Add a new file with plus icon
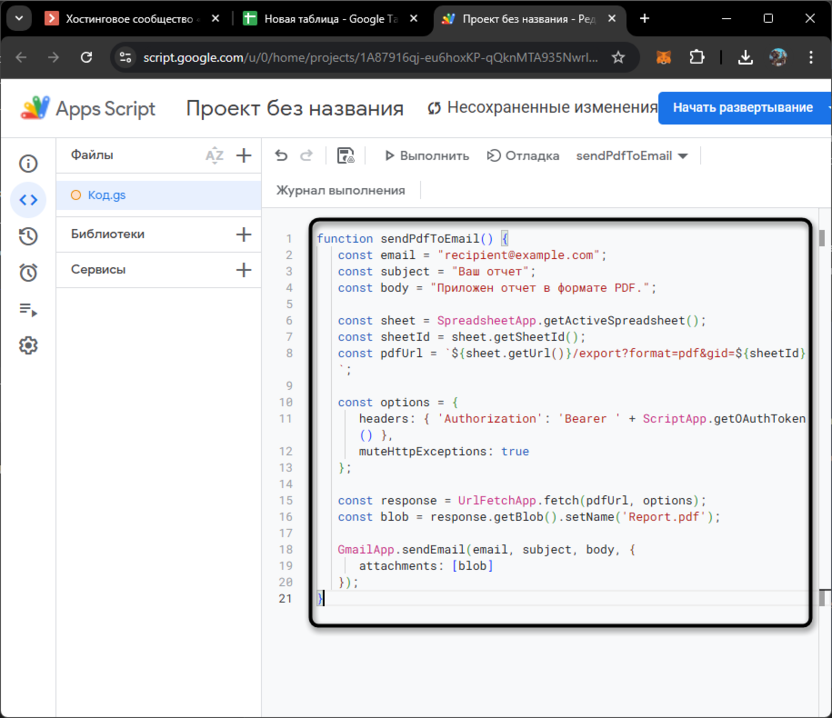832x718 pixels. tap(243, 155)
